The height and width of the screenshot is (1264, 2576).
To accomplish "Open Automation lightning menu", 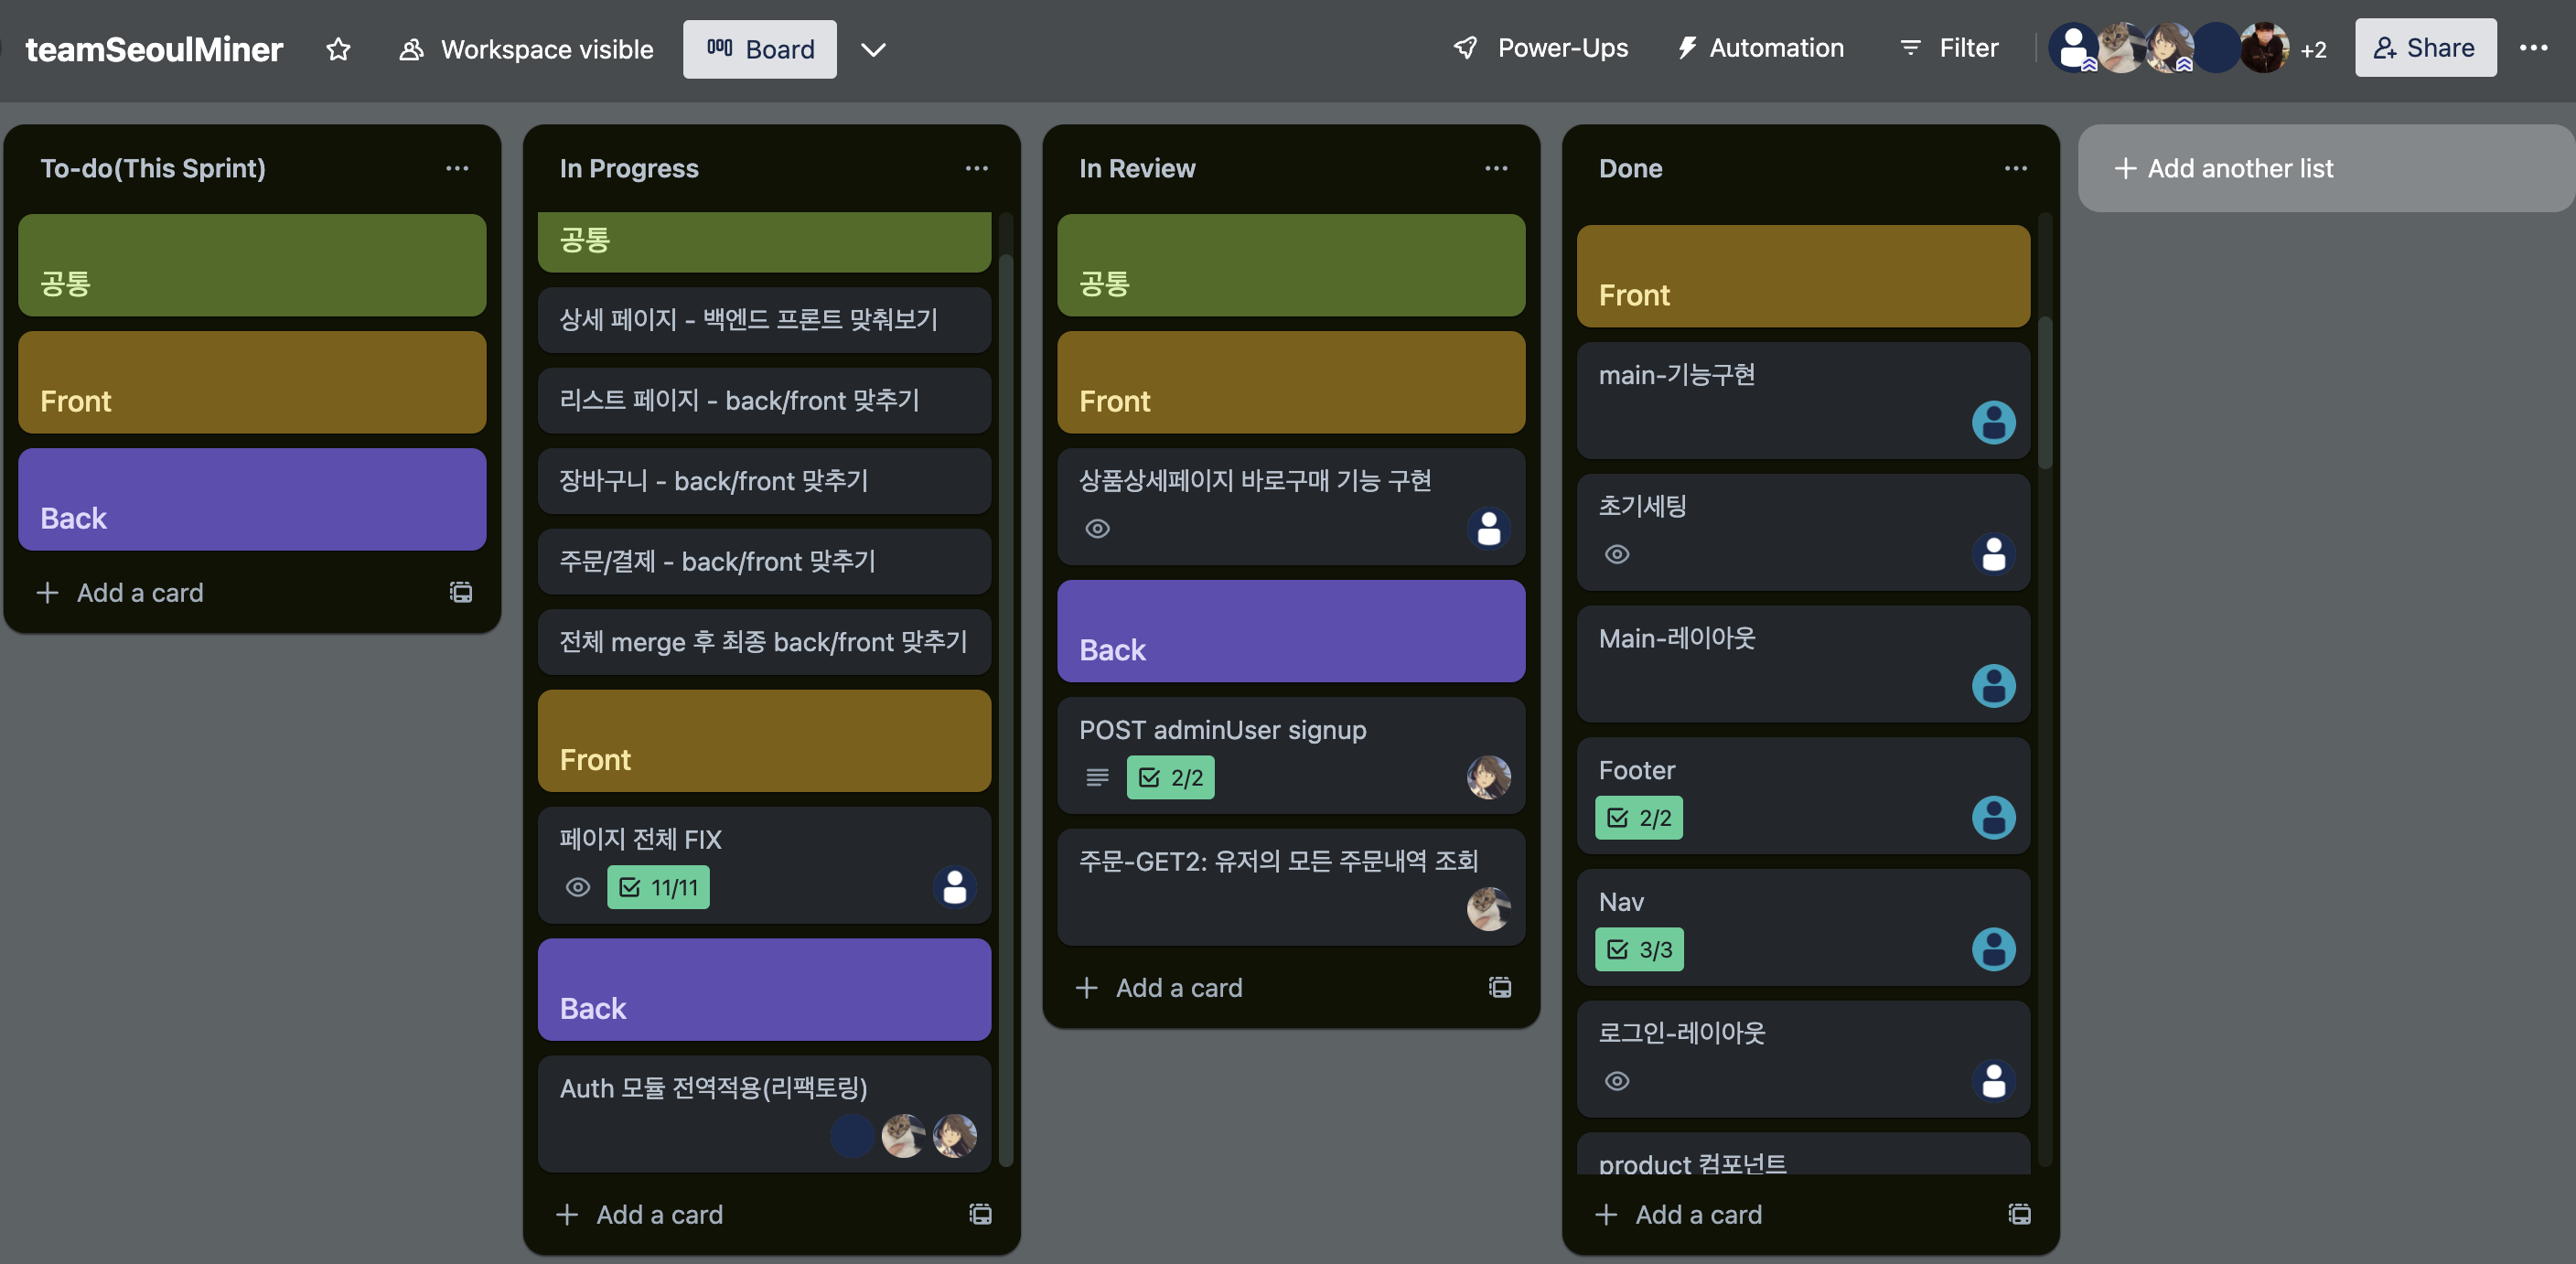I will (x=1687, y=48).
